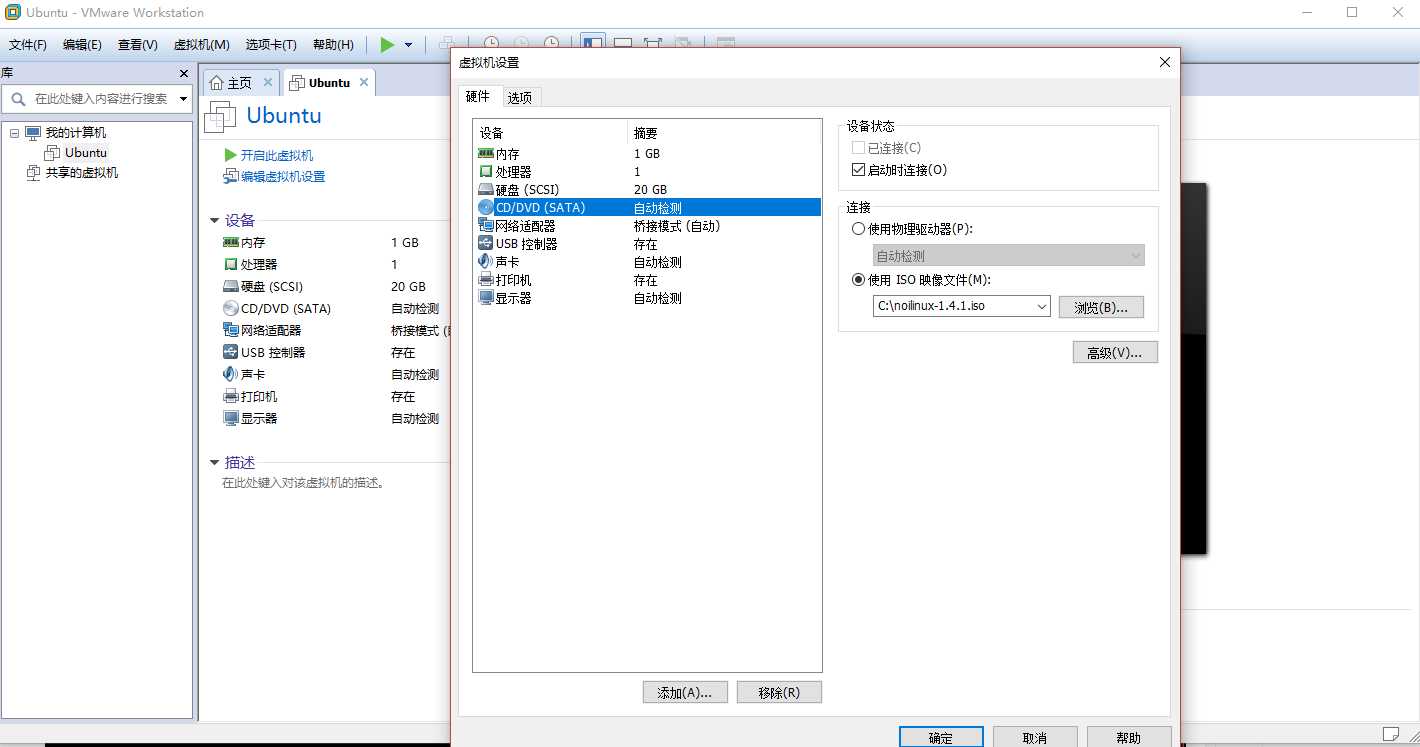Click the library search input field

(100, 98)
